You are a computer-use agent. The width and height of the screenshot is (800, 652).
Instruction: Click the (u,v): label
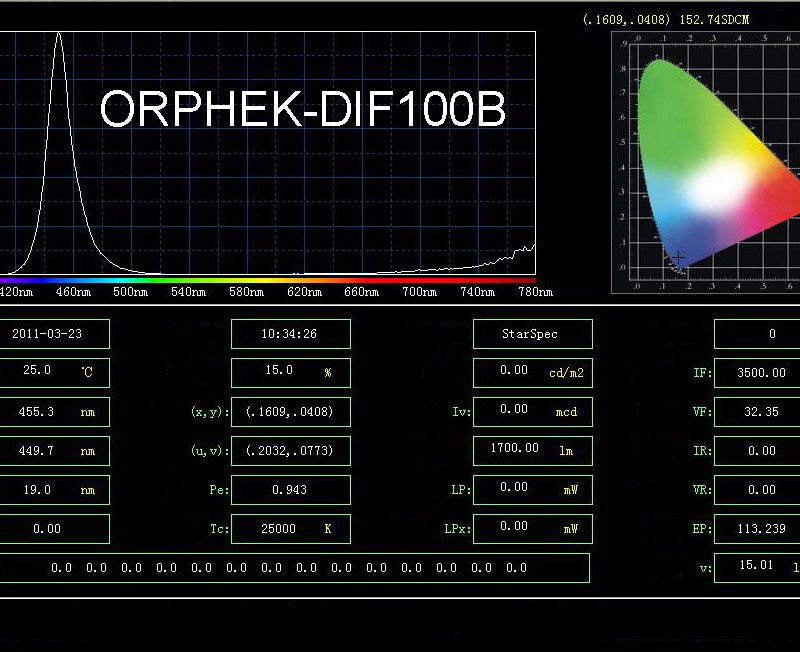point(210,451)
